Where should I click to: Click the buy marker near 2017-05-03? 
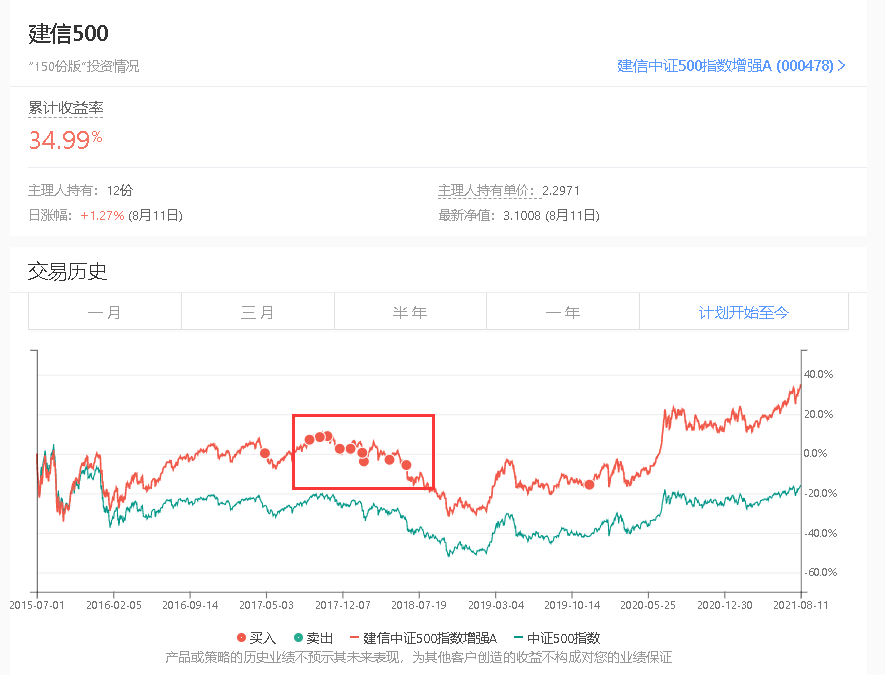pos(265,453)
